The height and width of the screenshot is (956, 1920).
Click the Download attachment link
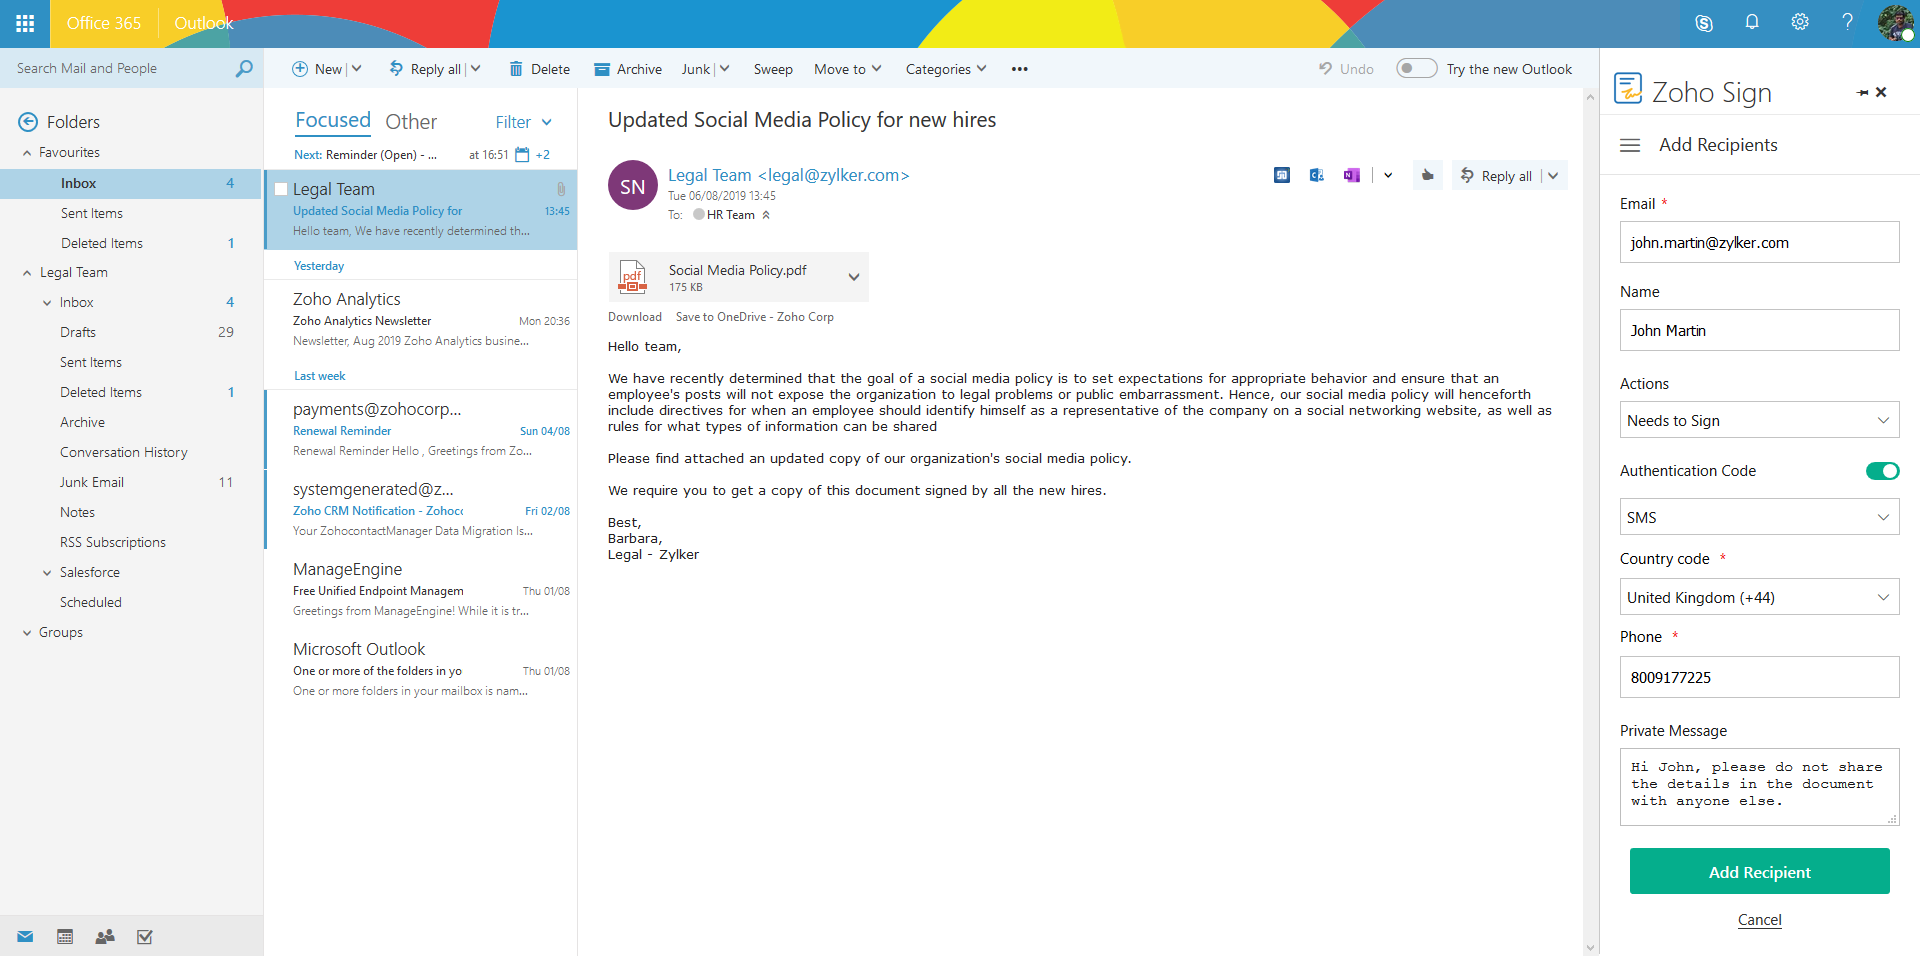coord(635,317)
